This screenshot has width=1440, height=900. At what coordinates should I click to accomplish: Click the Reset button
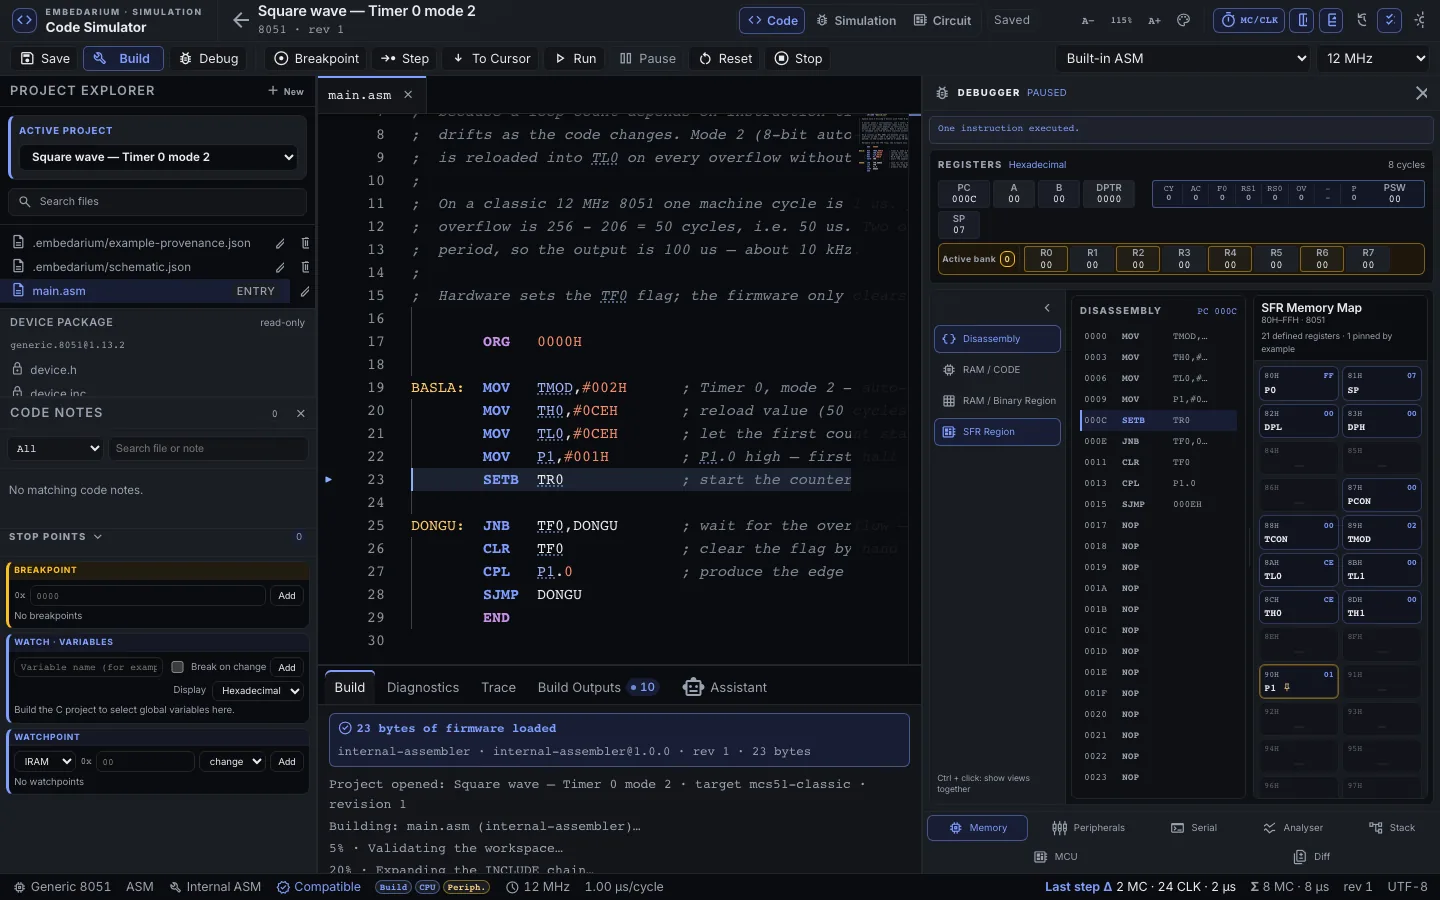coord(726,58)
